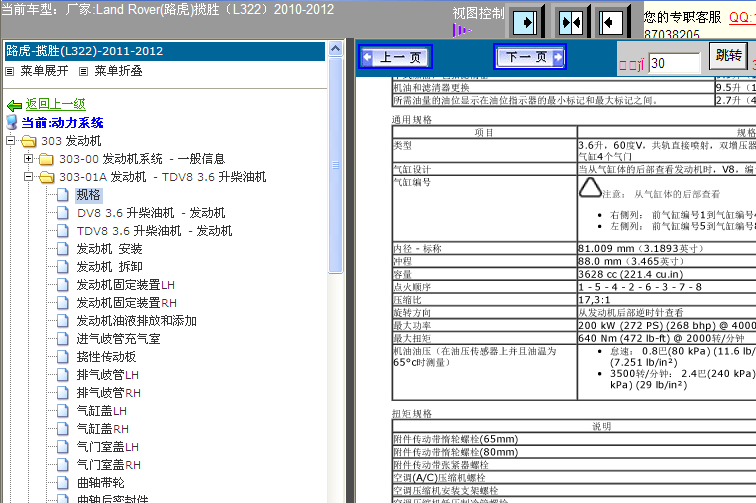Click the 跳转 jump button
The width and height of the screenshot is (756, 503).
(728, 55)
